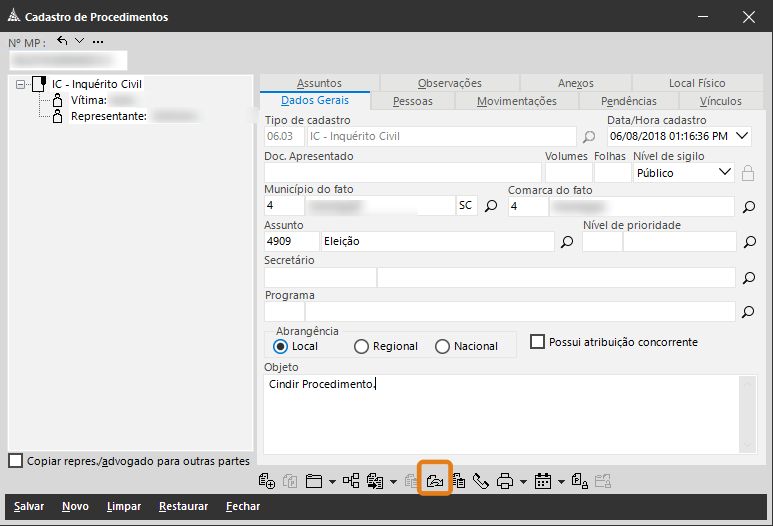Click the folder window toolbar icon

pos(314,481)
